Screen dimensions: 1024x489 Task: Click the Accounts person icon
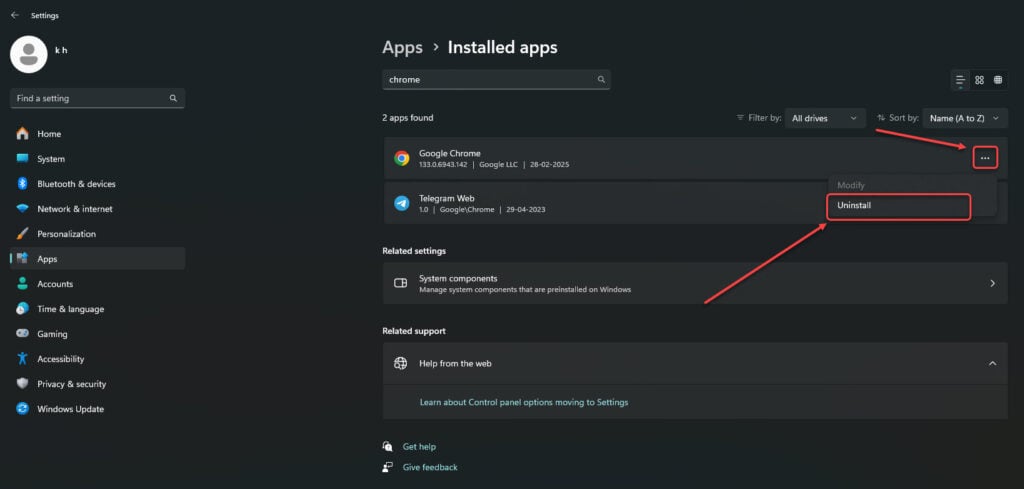(23, 283)
